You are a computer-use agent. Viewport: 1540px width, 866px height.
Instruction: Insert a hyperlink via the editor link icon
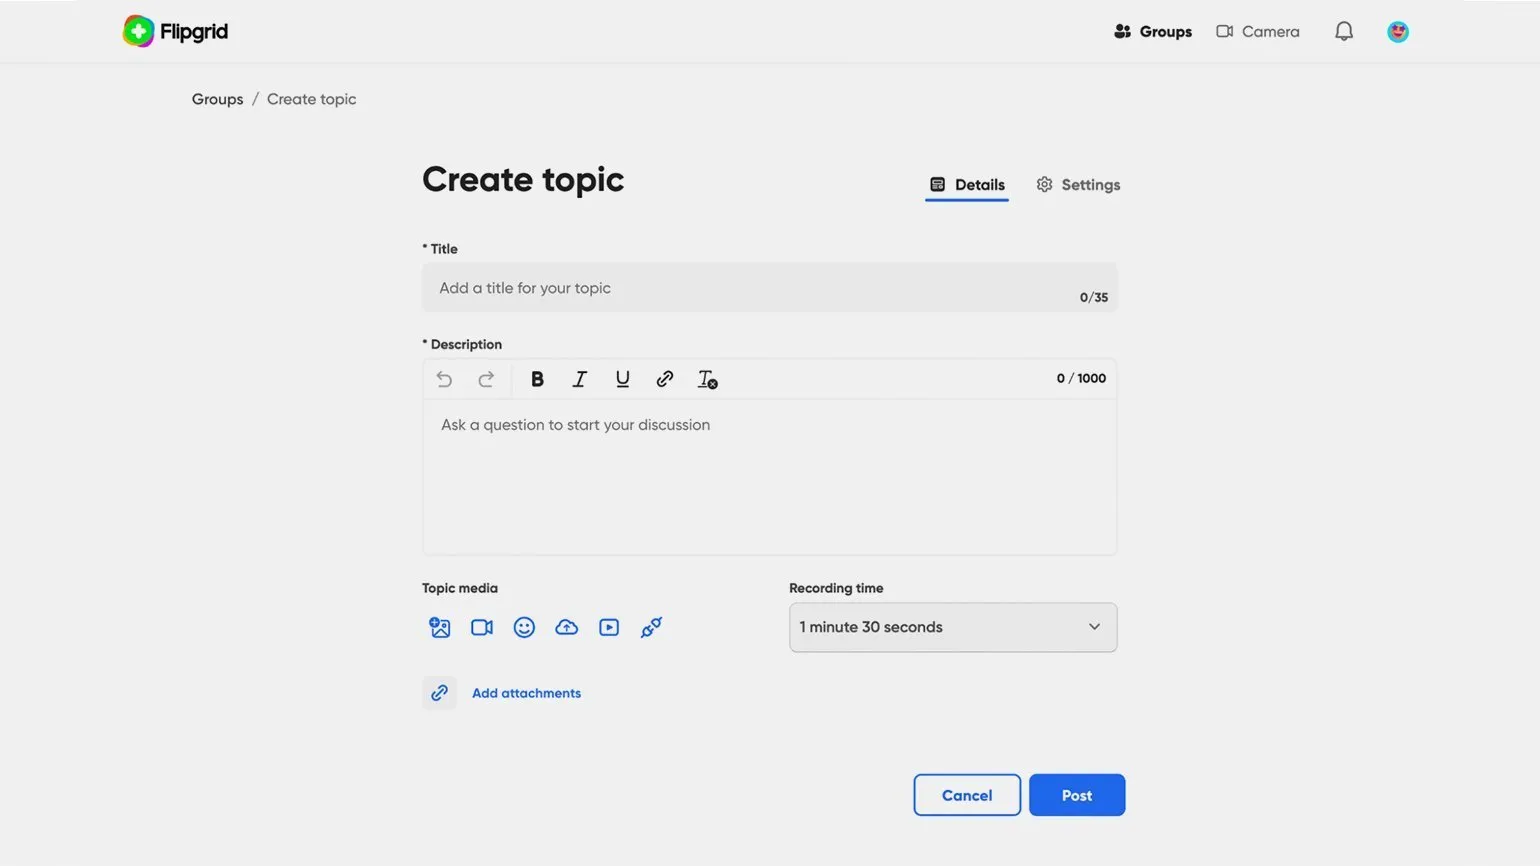click(x=664, y=379)
